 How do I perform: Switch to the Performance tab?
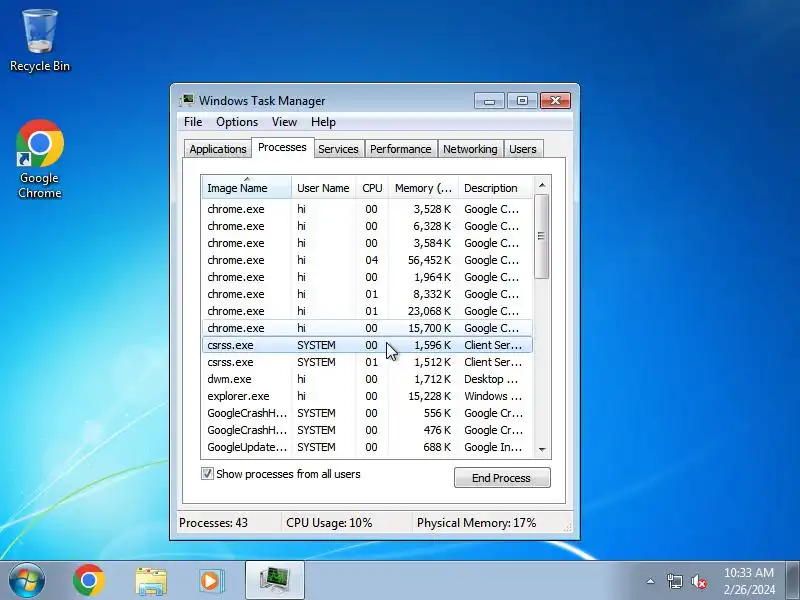click(401, 149)
